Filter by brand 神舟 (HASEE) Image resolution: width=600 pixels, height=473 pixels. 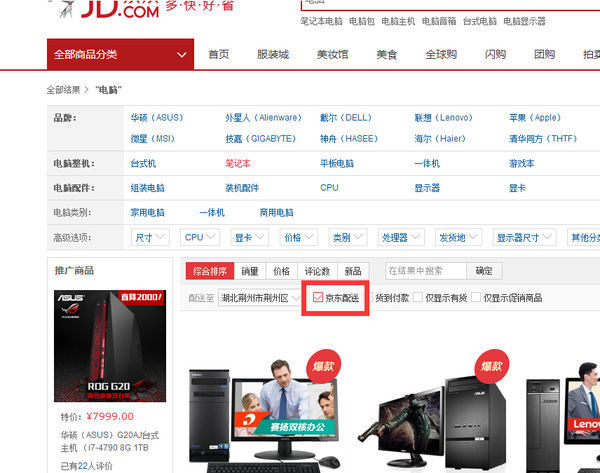pos(349,139)
